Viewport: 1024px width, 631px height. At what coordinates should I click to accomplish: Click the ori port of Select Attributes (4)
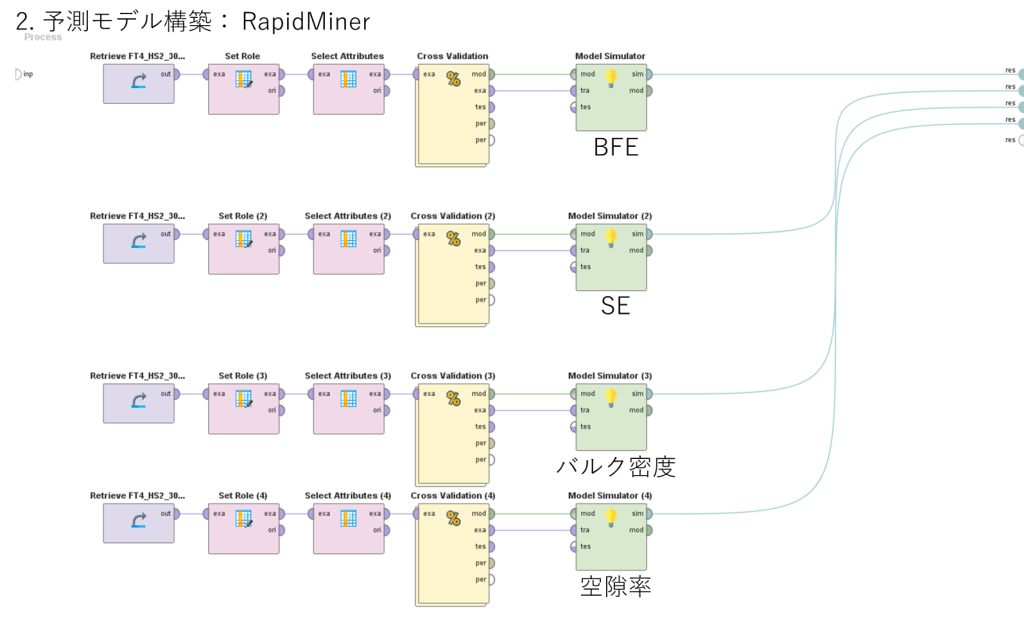[x=387, y=530]
